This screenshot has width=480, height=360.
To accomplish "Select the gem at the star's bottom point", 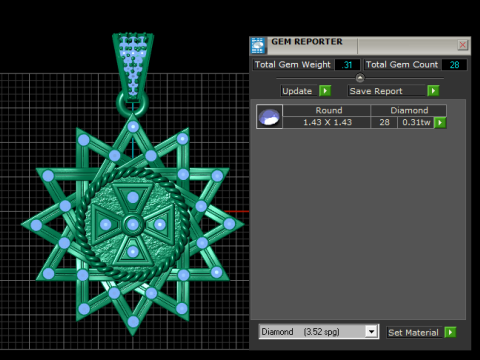I will click(133, 322).
